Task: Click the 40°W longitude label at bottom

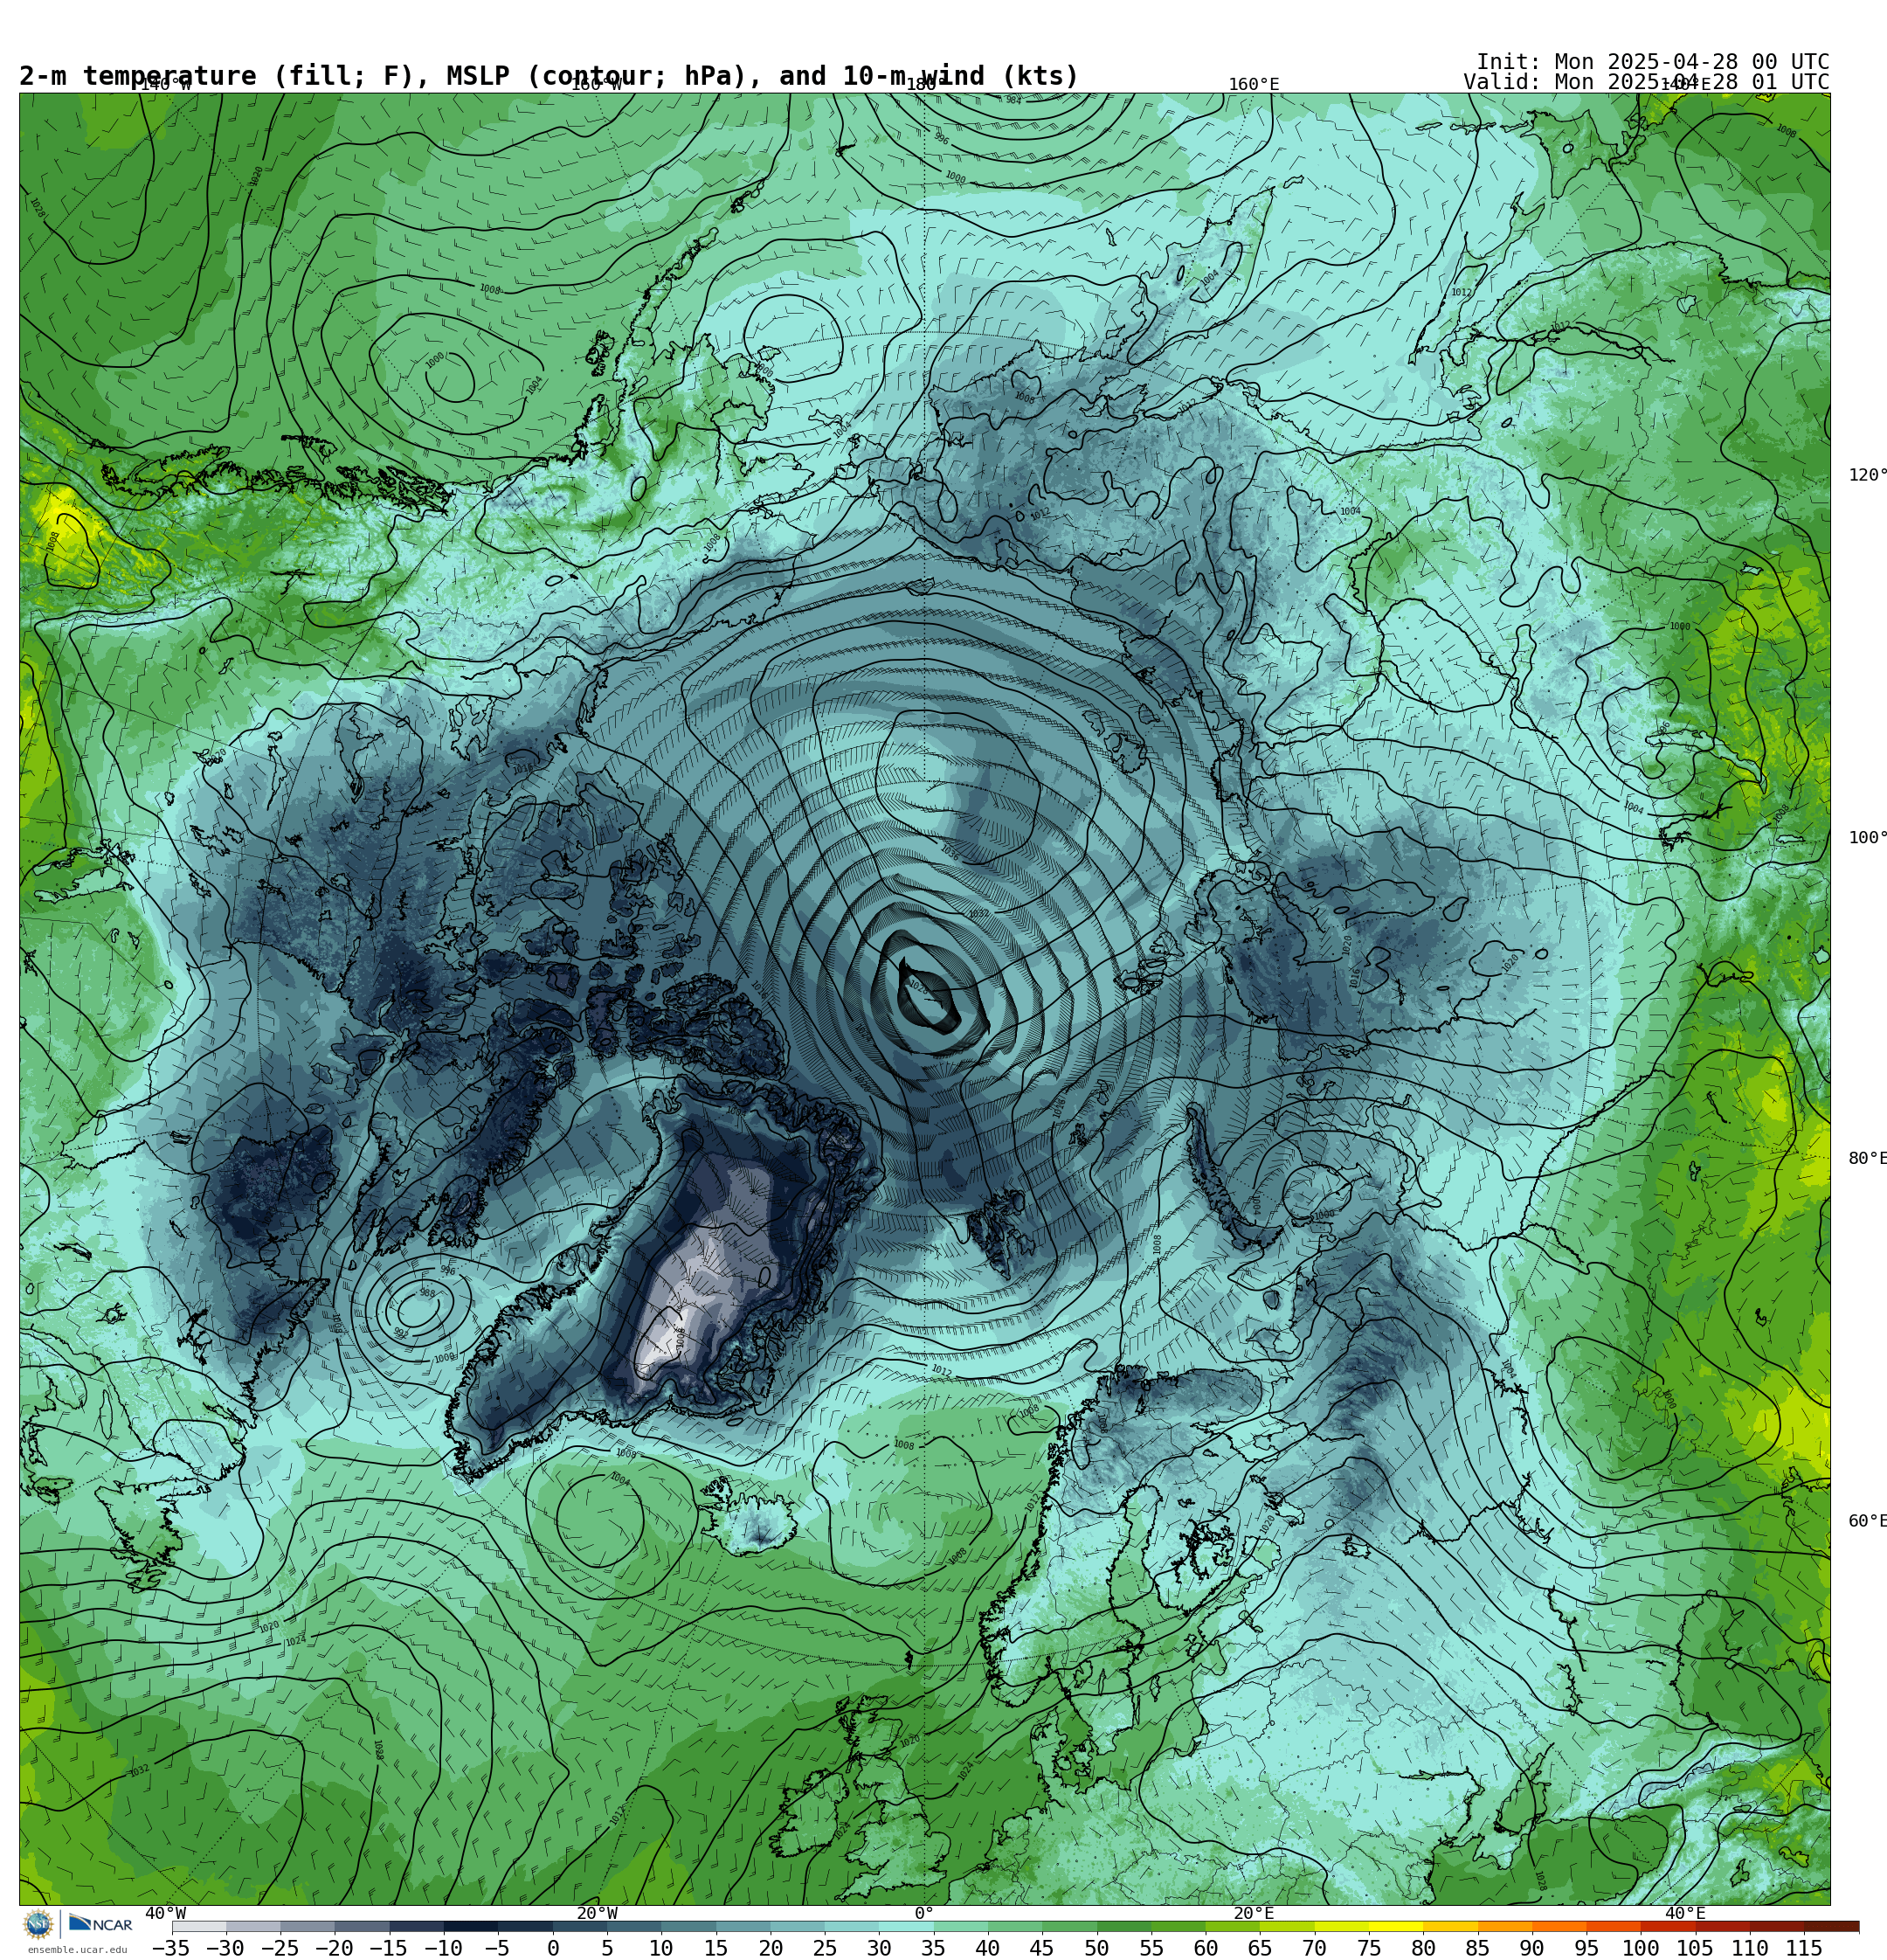Action: click(x=165, y=1914)
